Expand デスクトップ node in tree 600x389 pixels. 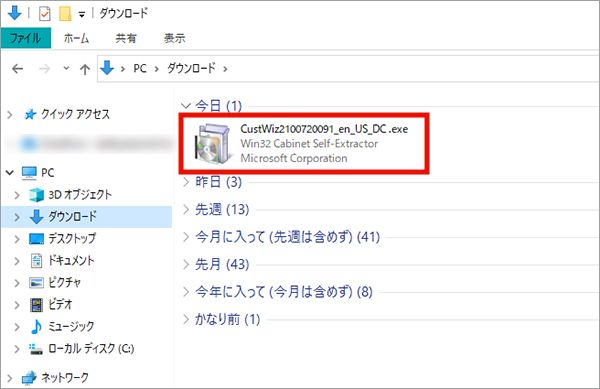click(17, 239)
